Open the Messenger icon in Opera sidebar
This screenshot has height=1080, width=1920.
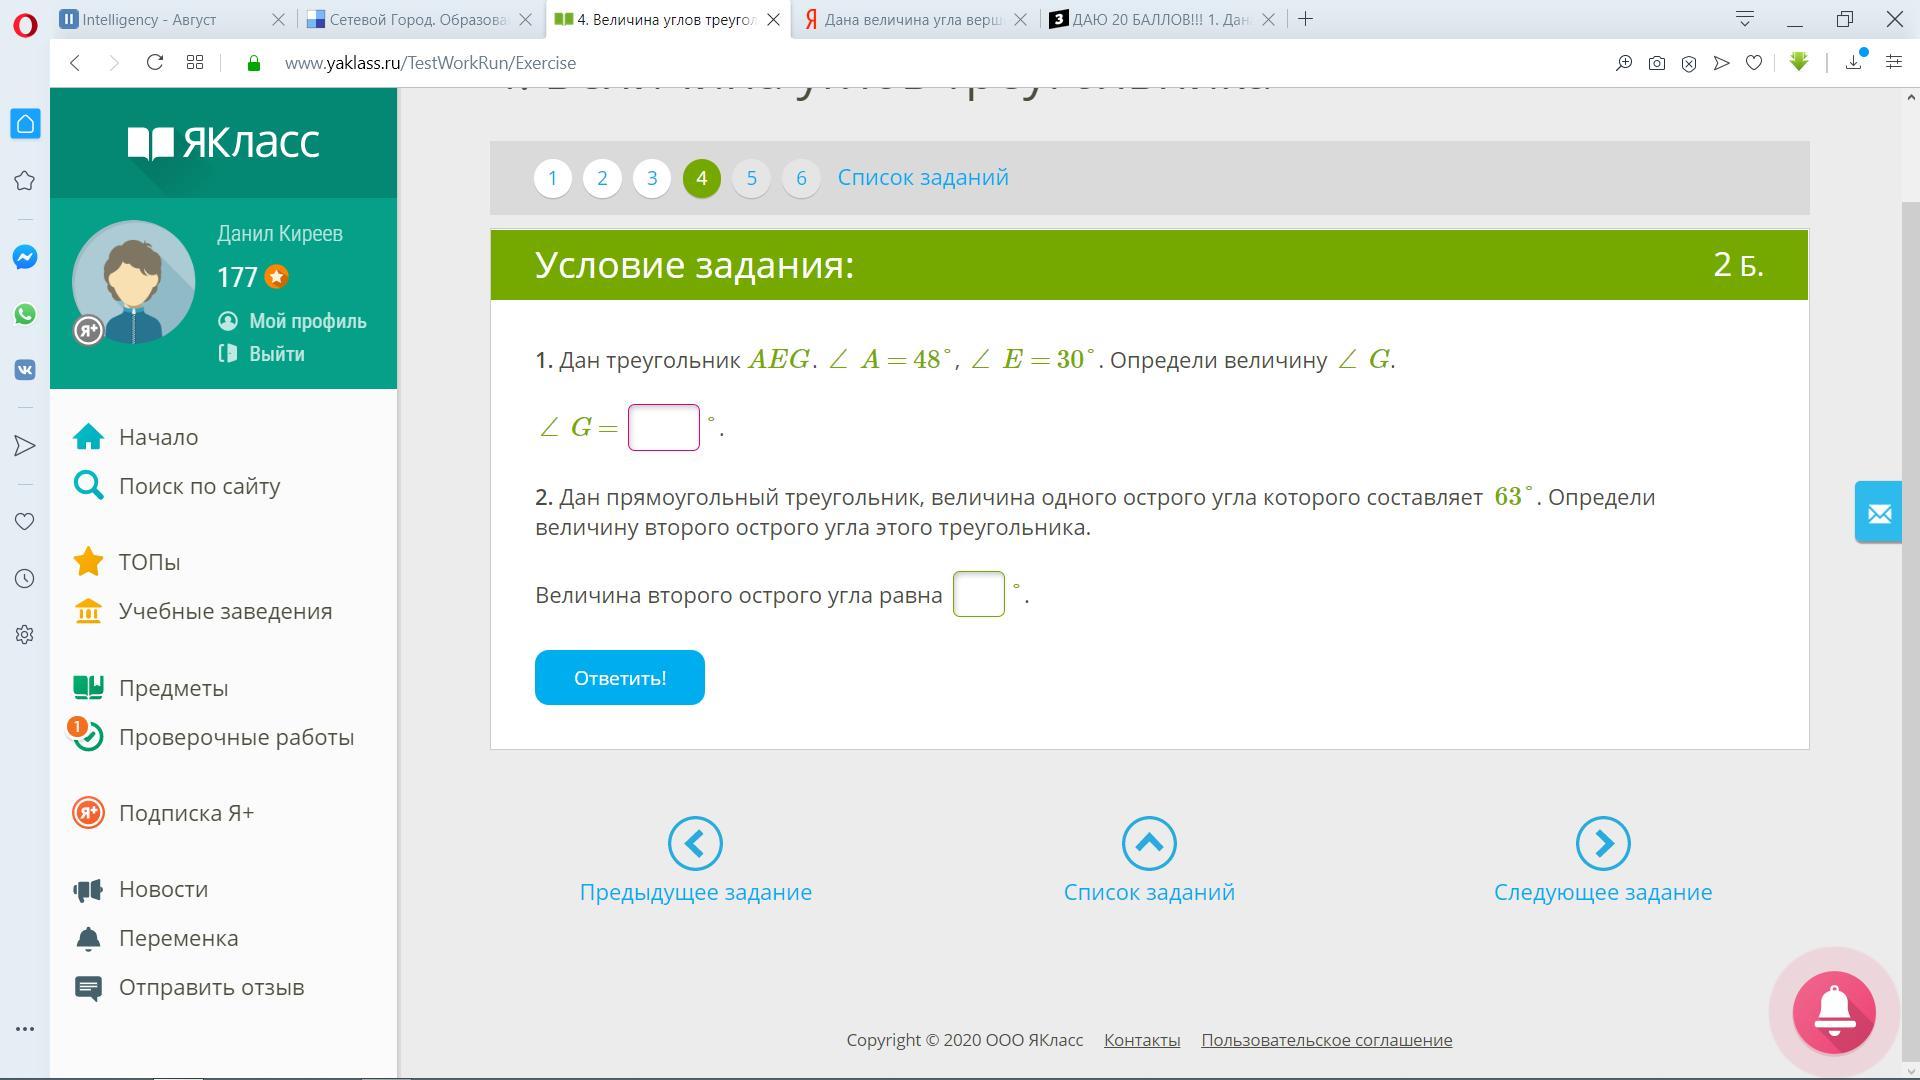[25, 257]
